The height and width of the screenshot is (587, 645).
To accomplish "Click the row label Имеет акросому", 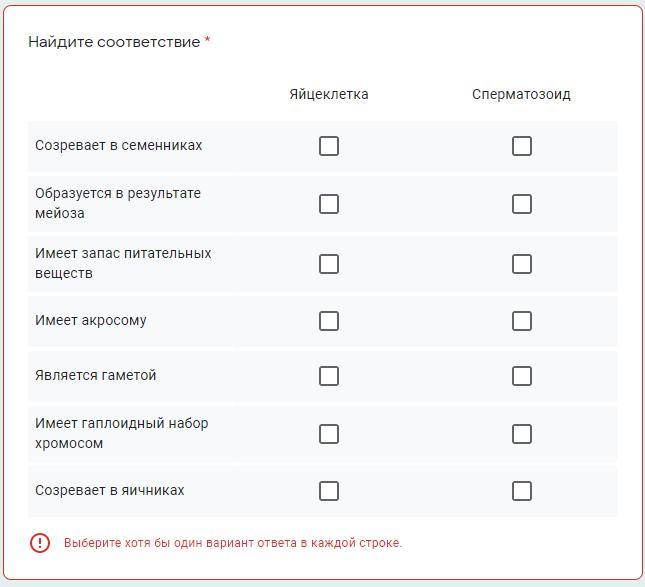I will (91, 321).
